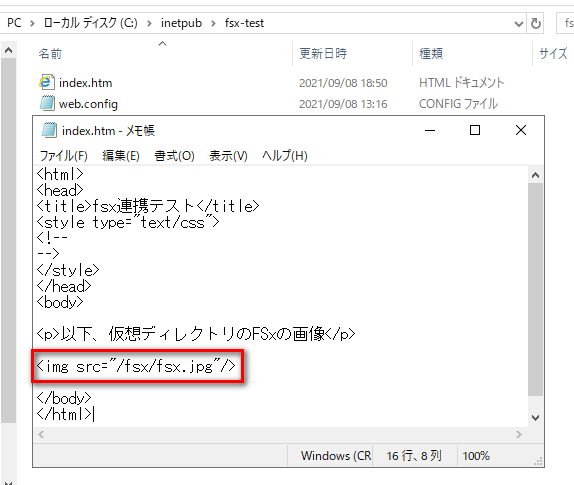Screen dimensions: 574x485
Task: Click PC in the address breadcrumb
Action: (x=14, y=23)
